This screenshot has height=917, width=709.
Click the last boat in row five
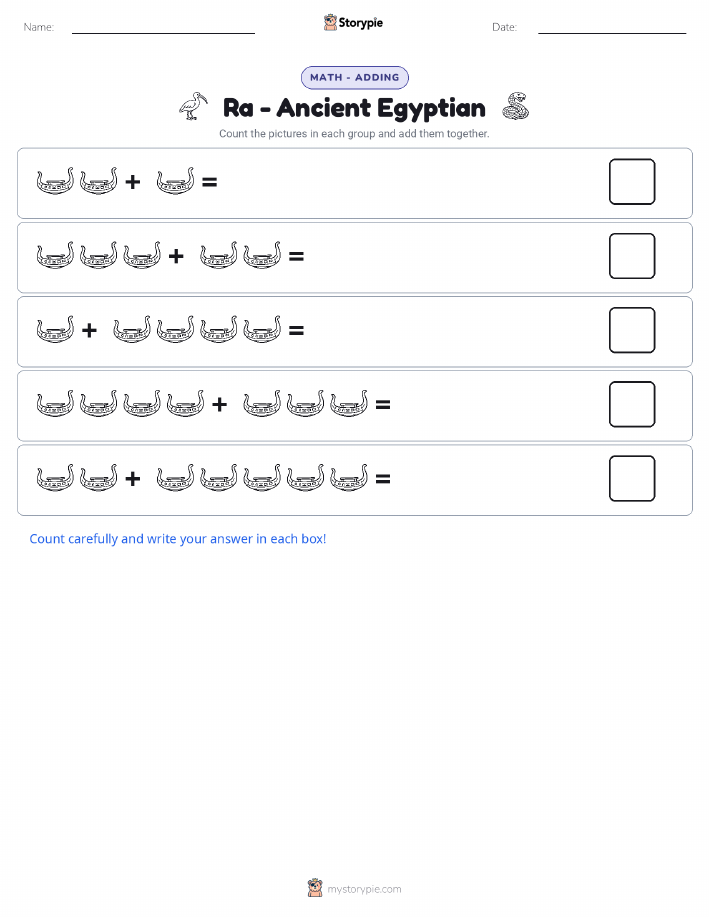(x=349, y=478)
